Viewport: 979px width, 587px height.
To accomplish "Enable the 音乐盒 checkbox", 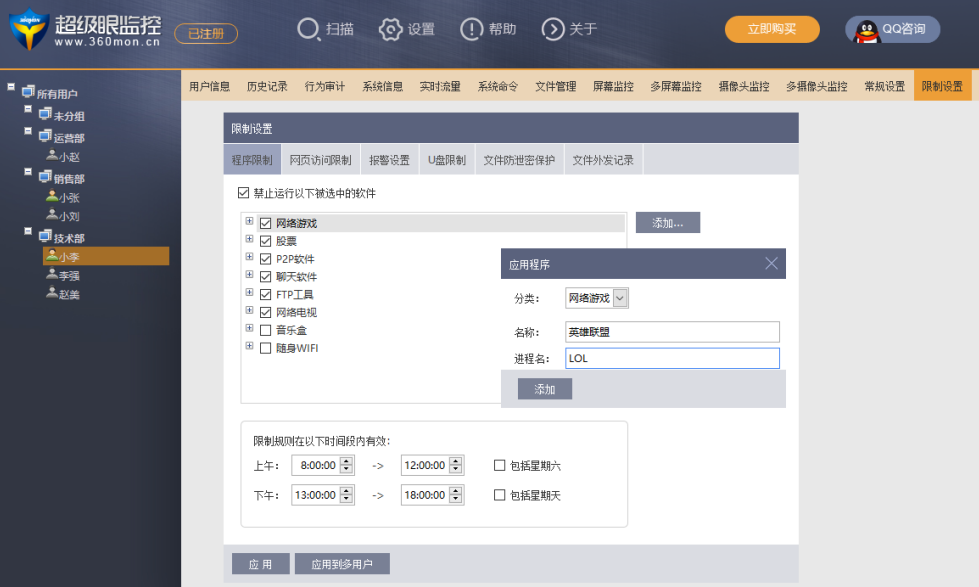I will [x=266, y=330].
